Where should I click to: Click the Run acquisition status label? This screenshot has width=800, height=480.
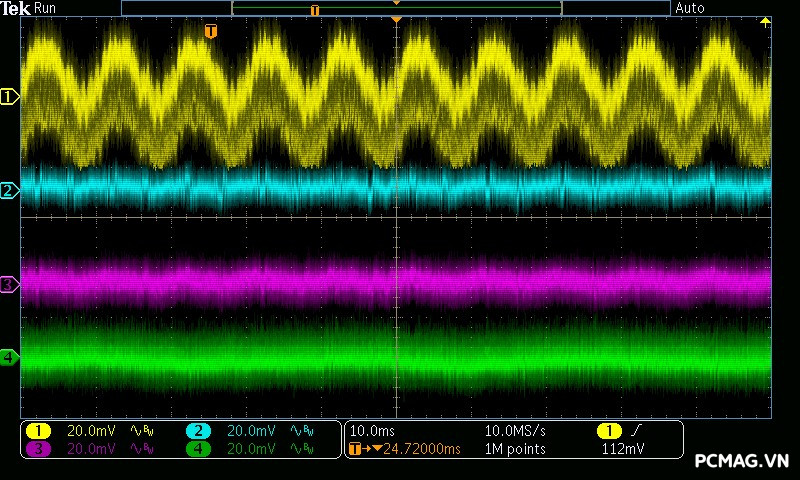point(46,8)
